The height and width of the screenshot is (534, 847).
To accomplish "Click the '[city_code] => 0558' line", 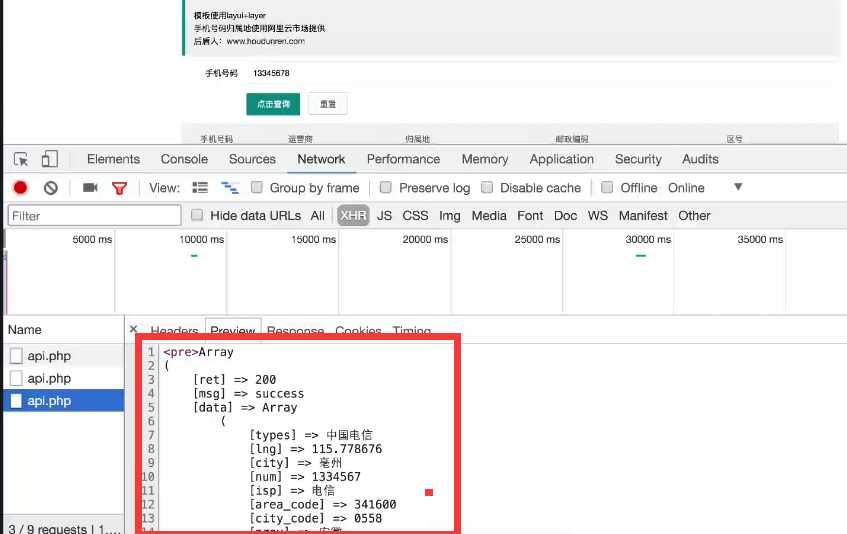I will pyautogui.click(x=315, y=518).
